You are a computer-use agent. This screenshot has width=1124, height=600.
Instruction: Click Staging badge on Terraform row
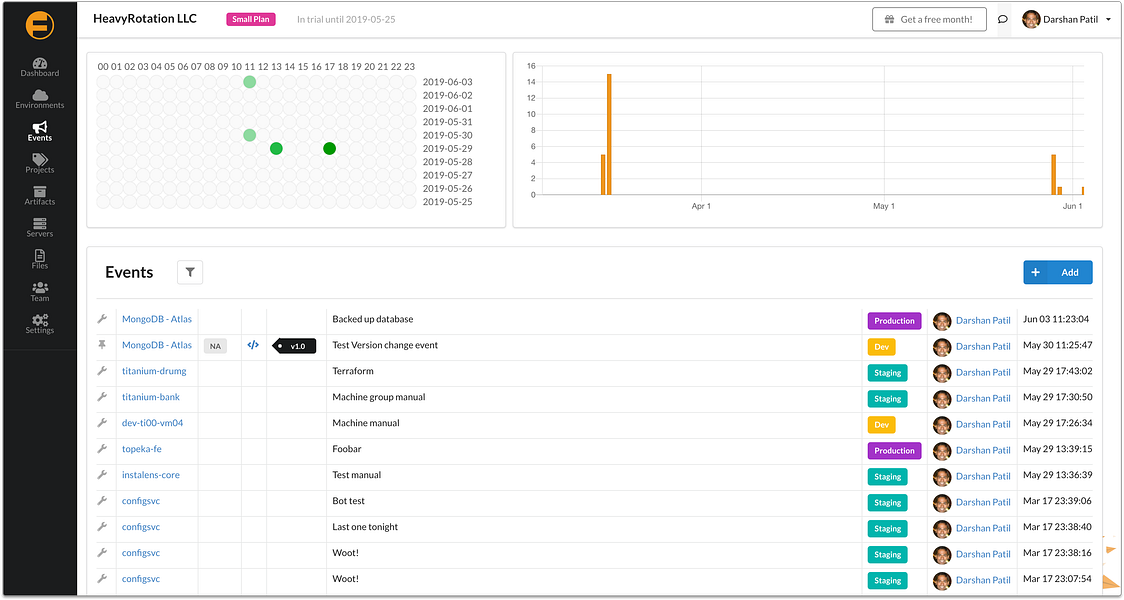tap(887, 373)
